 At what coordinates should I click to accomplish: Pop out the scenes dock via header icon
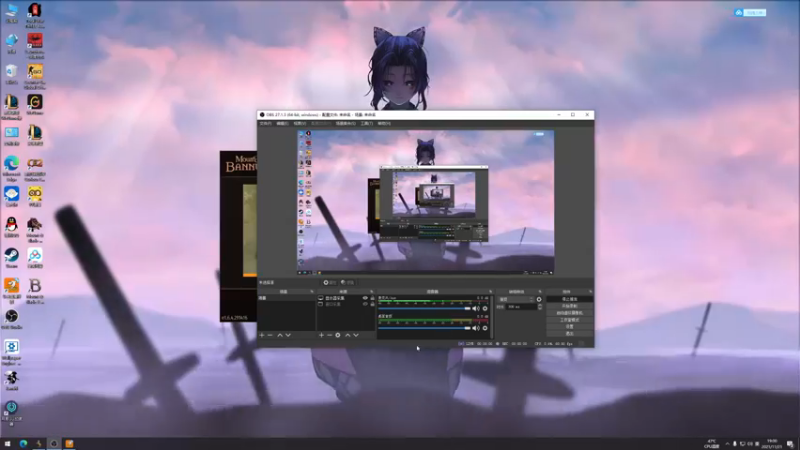click(312, 292)
